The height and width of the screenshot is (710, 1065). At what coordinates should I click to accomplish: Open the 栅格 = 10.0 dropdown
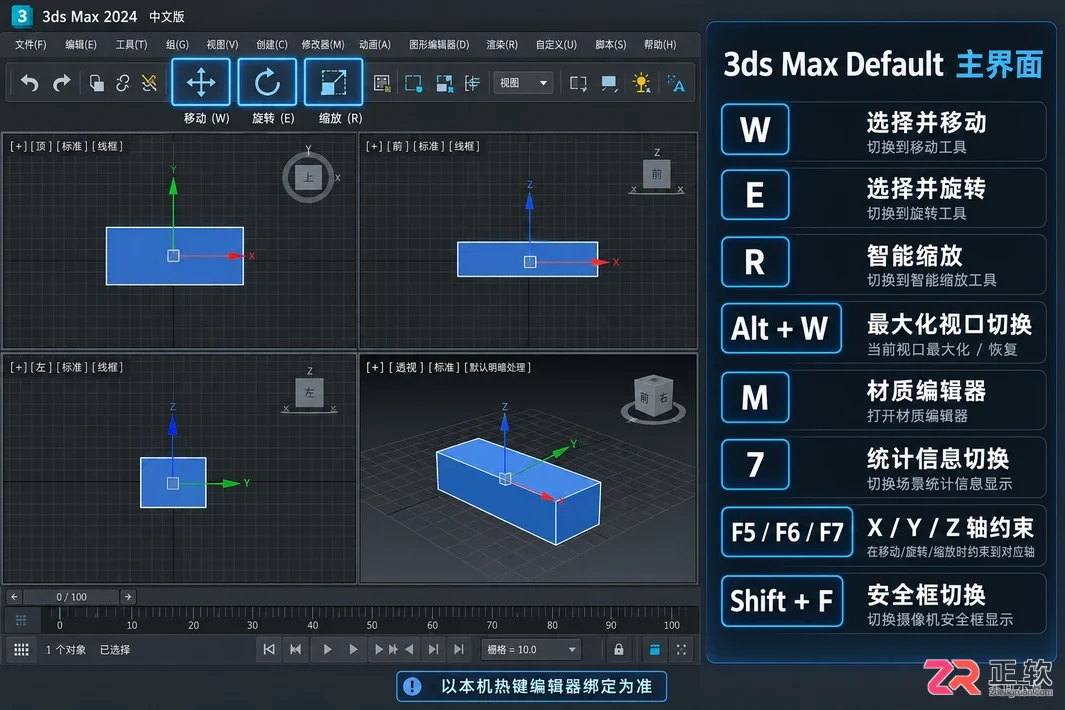pyautogui.click(x=531, y=650)
